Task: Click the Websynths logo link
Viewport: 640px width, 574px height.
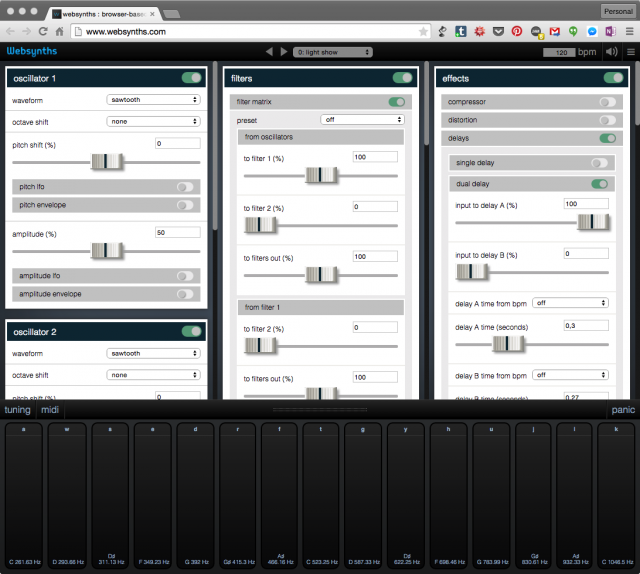Action: 30,50
